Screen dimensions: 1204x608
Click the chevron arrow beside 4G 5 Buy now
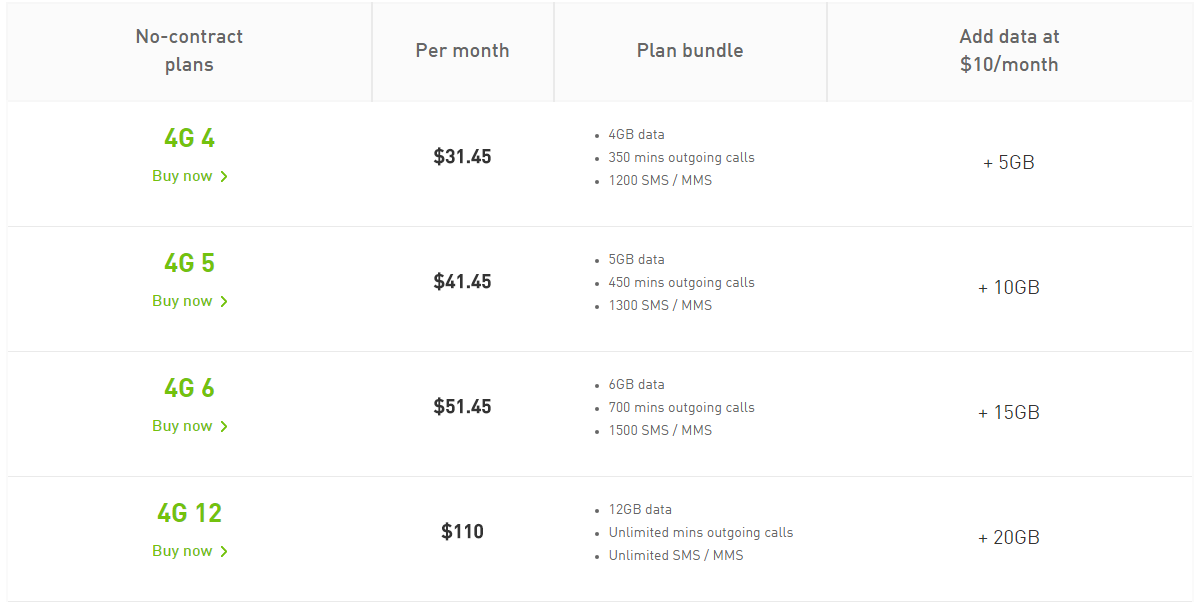(x=224, y=302)
